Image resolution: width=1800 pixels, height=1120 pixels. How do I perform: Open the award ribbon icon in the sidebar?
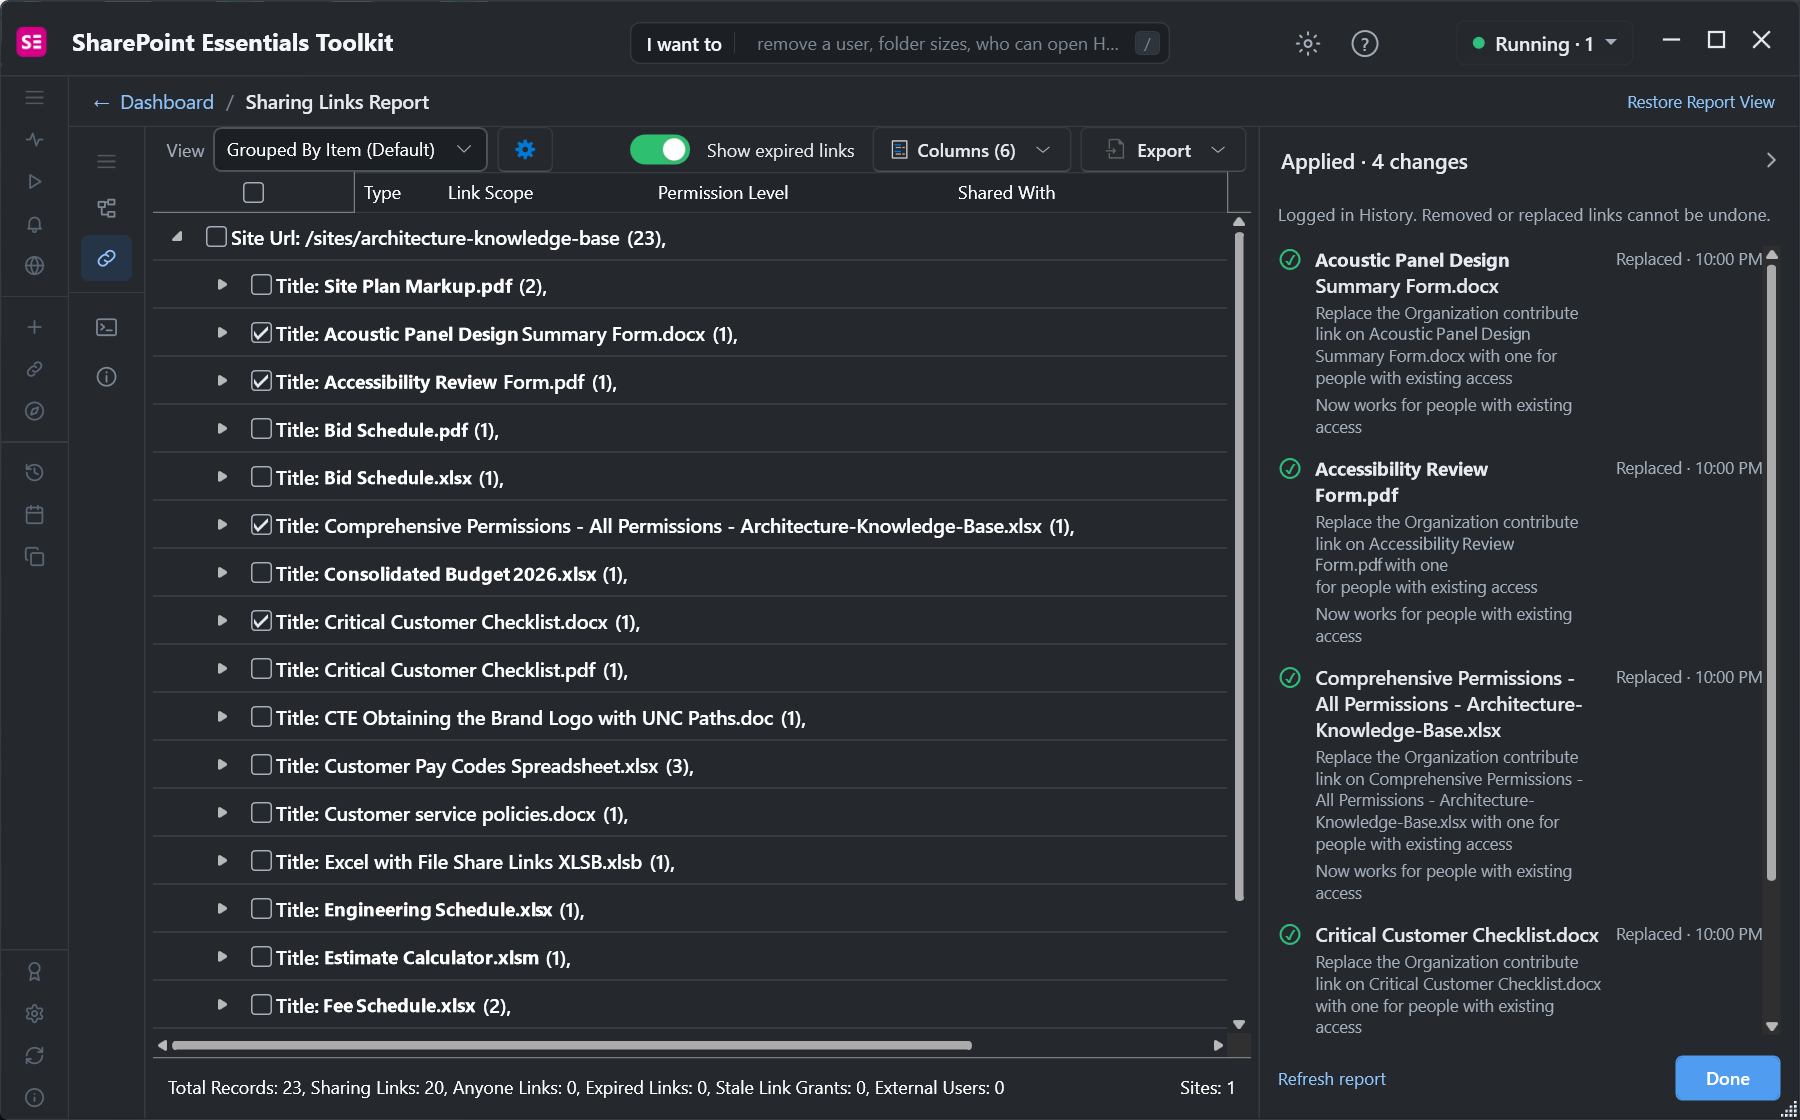coord(35,971)
